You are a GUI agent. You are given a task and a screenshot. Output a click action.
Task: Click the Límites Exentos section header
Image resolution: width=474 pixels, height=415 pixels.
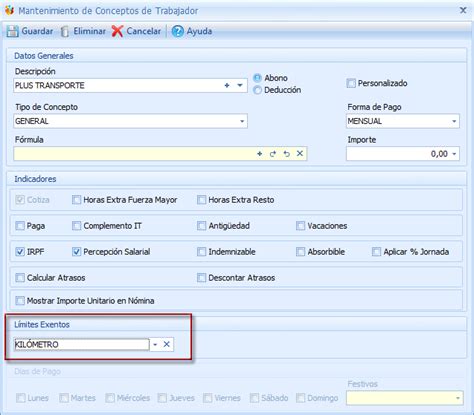click(42, 324)
